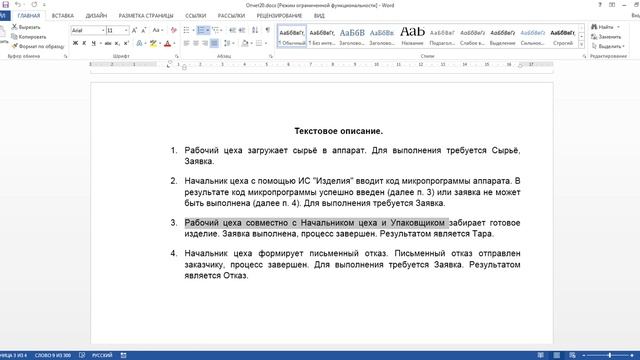Screen dimensions: 640x360
Task: Open the Абзац group dialog launcher
Action: click(271, 56)
